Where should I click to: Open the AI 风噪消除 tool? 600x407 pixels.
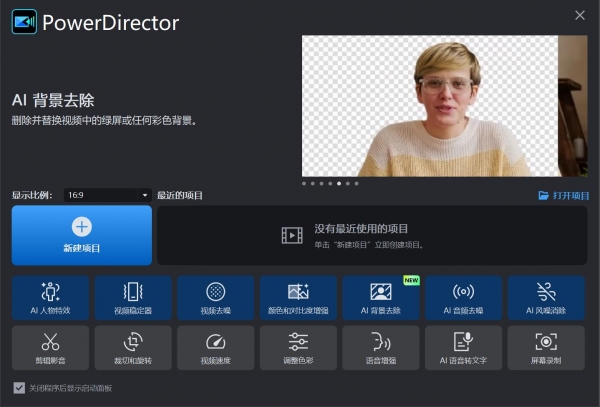546,298
